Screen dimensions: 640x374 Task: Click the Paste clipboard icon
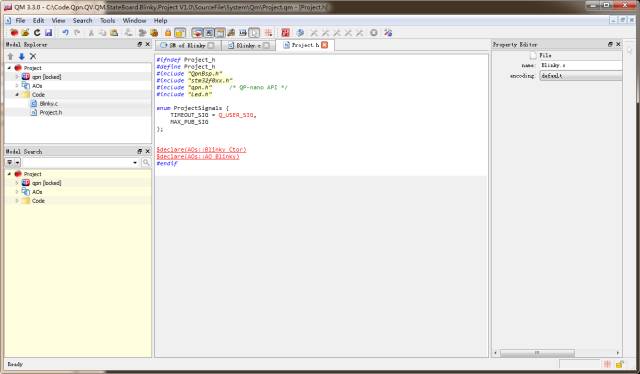click(x=114, y=33)
